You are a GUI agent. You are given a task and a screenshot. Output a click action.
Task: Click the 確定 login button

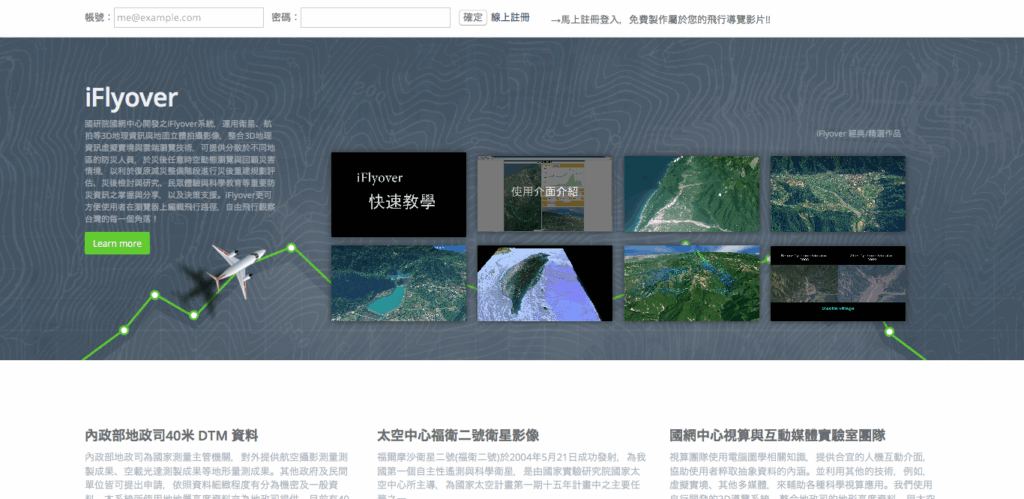pos(473,18)
